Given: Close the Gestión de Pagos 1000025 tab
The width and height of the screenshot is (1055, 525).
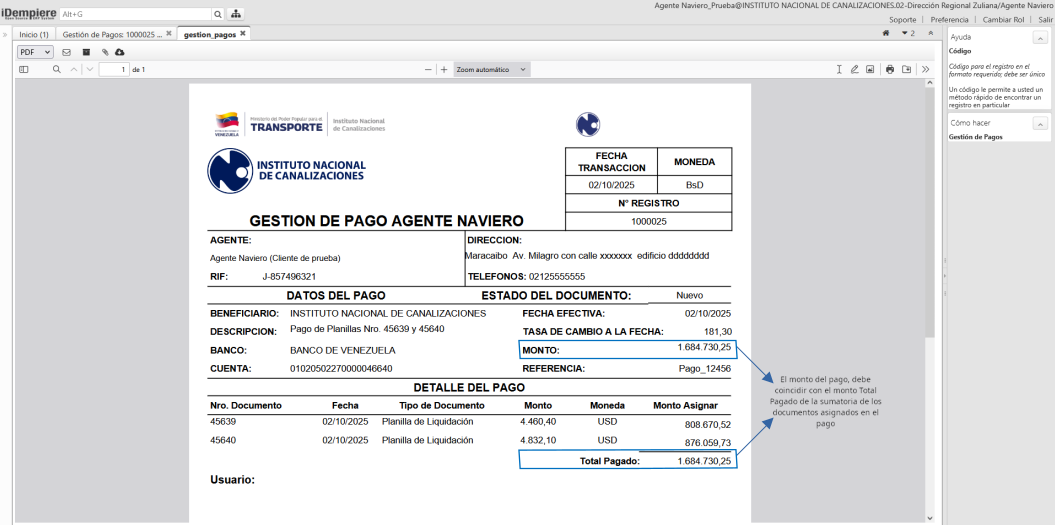Looking at the screenshot, I should tap(169, 33).
